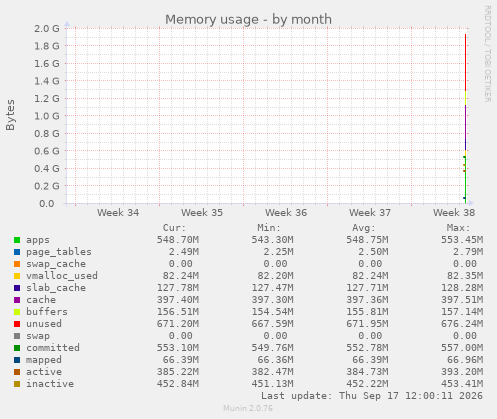This screenshot has width=497, height=419.
Task: Click the 'swap' legend label
Action: tap(38, 336)
